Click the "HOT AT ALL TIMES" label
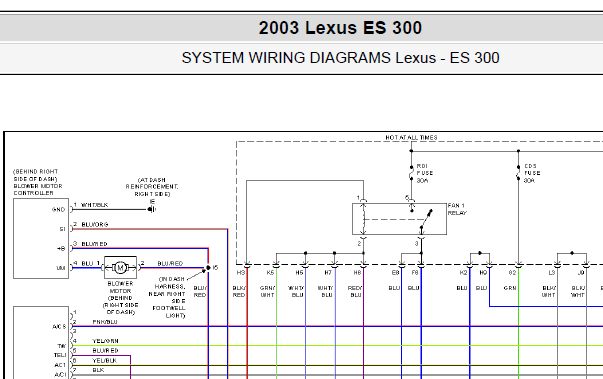Viewport: 603px width, 379px height. pyautogui.click(x=411, y=137)
